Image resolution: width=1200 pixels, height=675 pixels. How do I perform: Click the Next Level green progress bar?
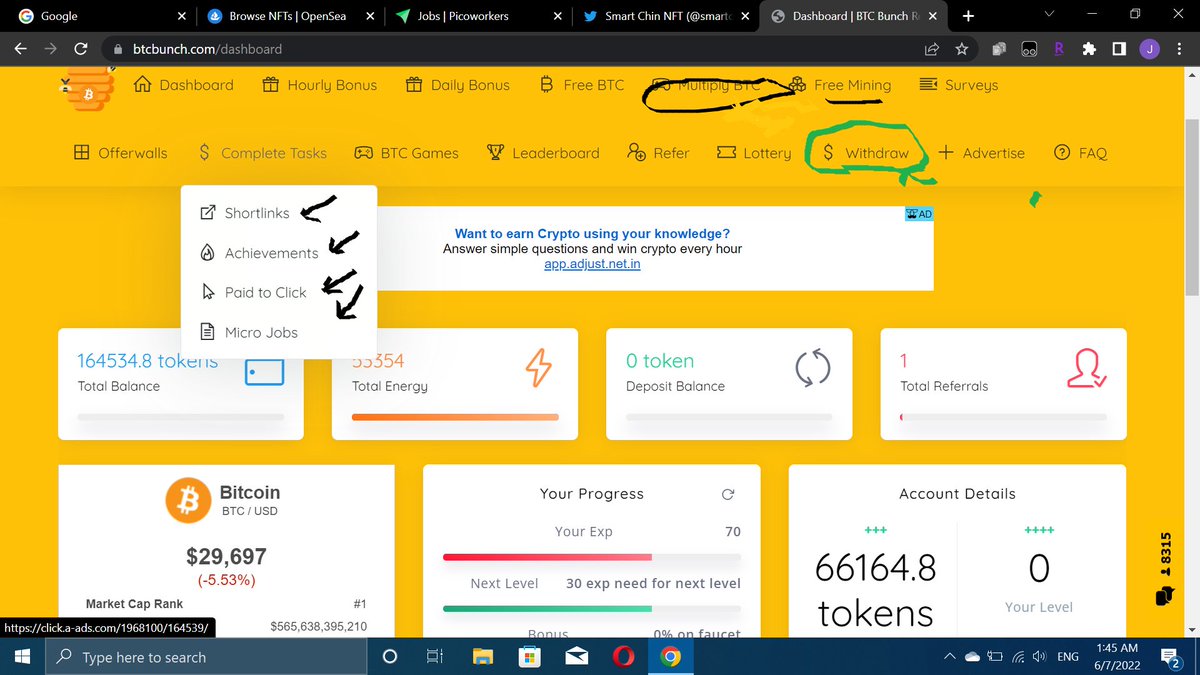click(x=592, y=608)
